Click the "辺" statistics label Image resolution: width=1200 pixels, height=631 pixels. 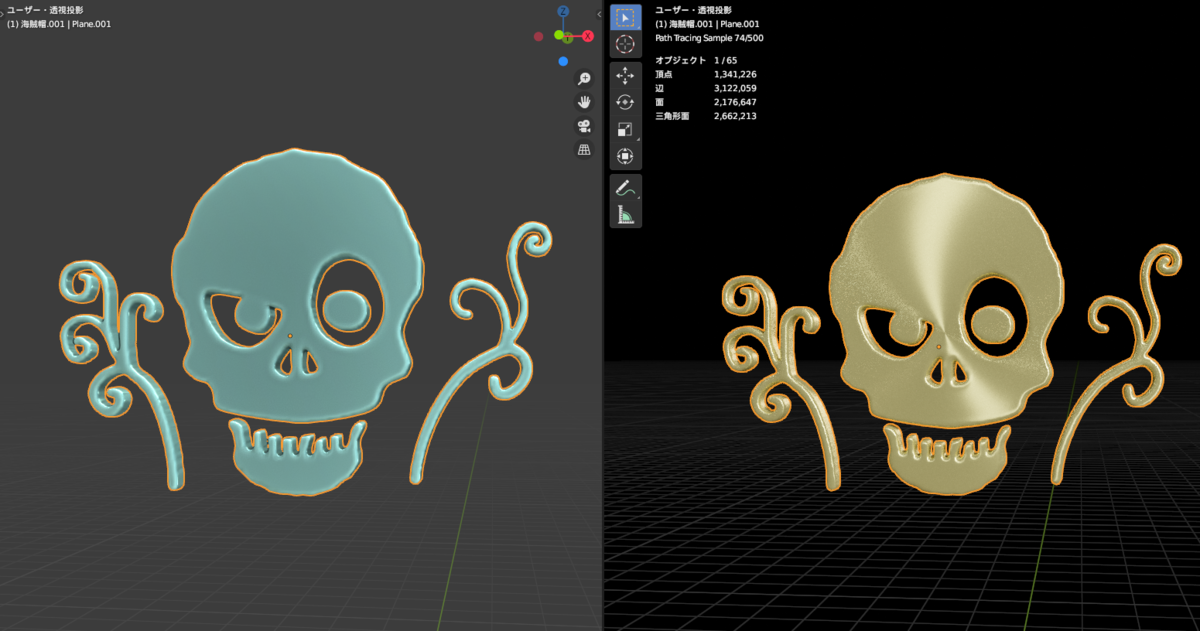pyautogui.click(x=659, y=89)
